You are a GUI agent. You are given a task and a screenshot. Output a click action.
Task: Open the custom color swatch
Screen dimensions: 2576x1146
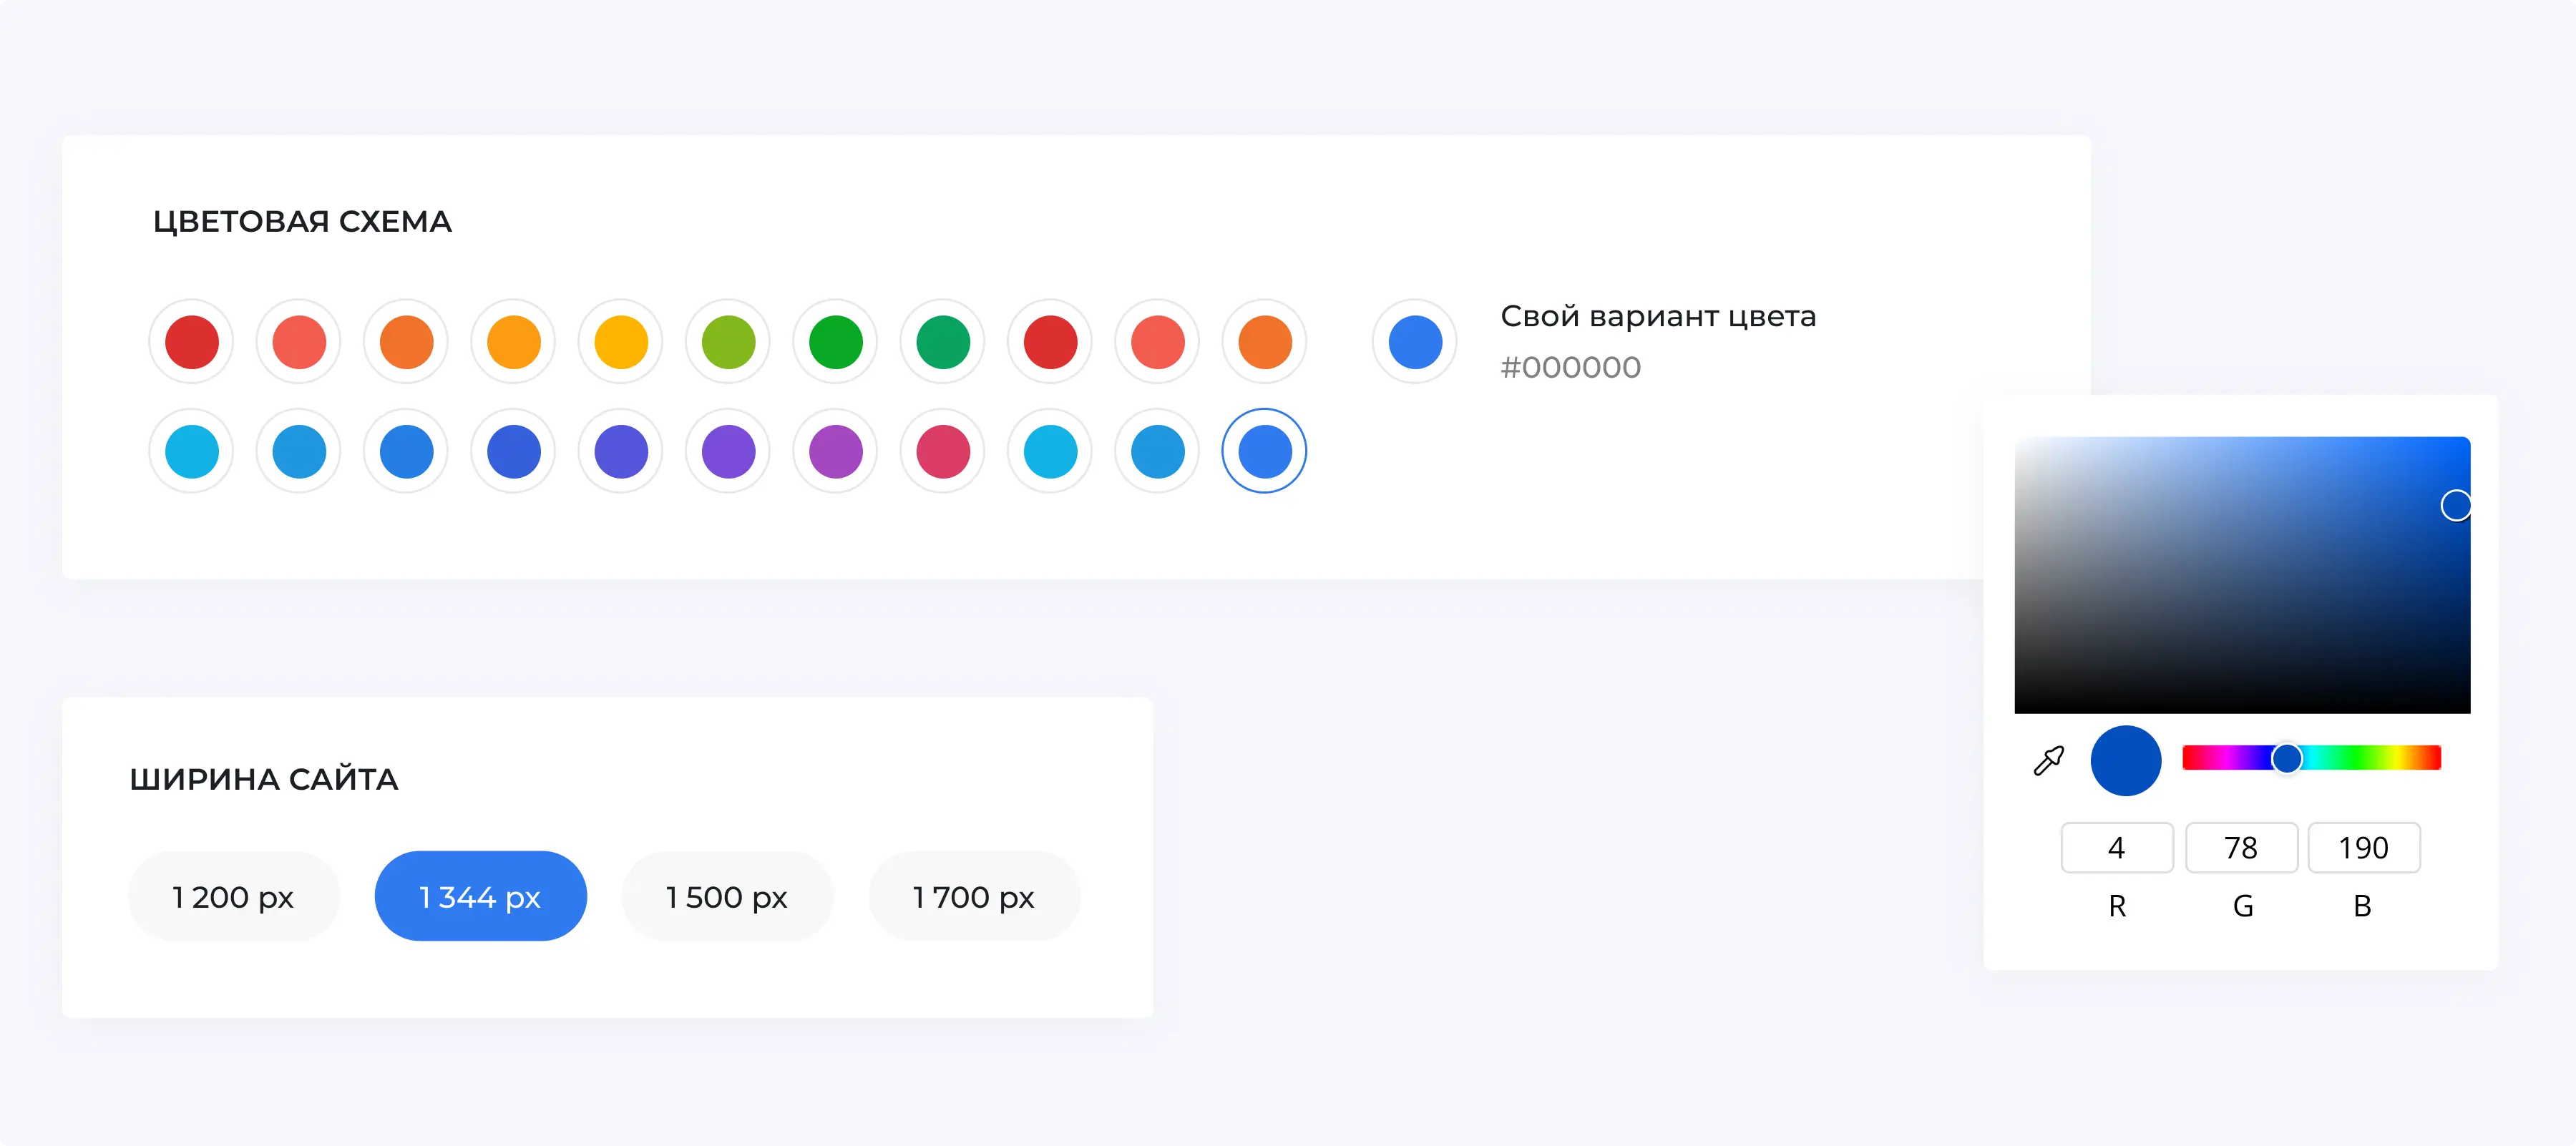click(x=1414, y=342)
